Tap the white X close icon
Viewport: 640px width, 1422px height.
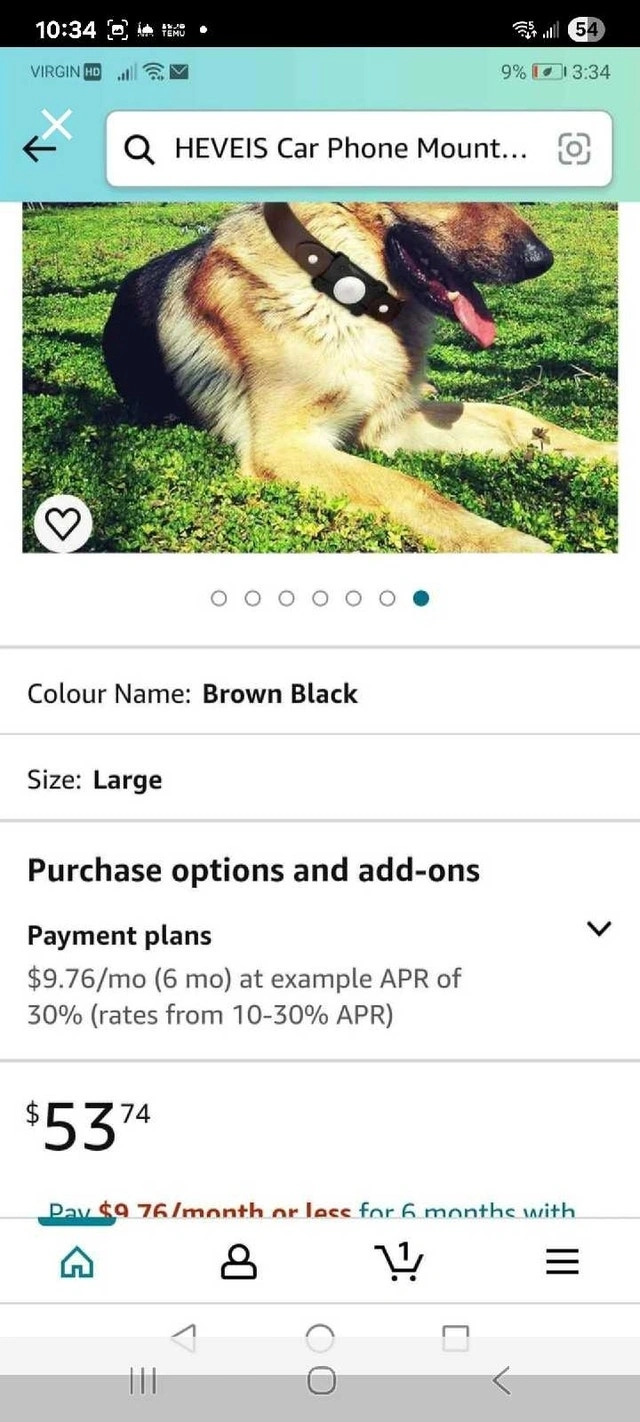click(58, 123)
